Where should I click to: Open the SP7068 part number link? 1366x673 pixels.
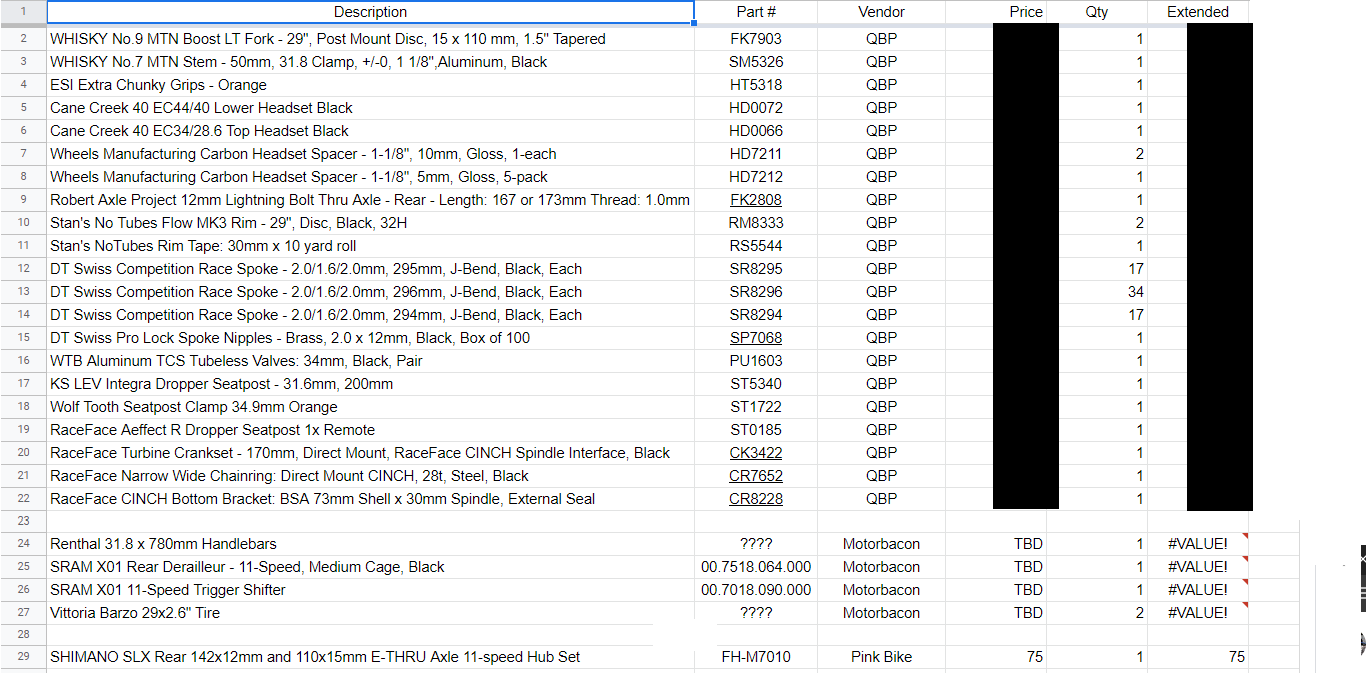coord(756,338)
